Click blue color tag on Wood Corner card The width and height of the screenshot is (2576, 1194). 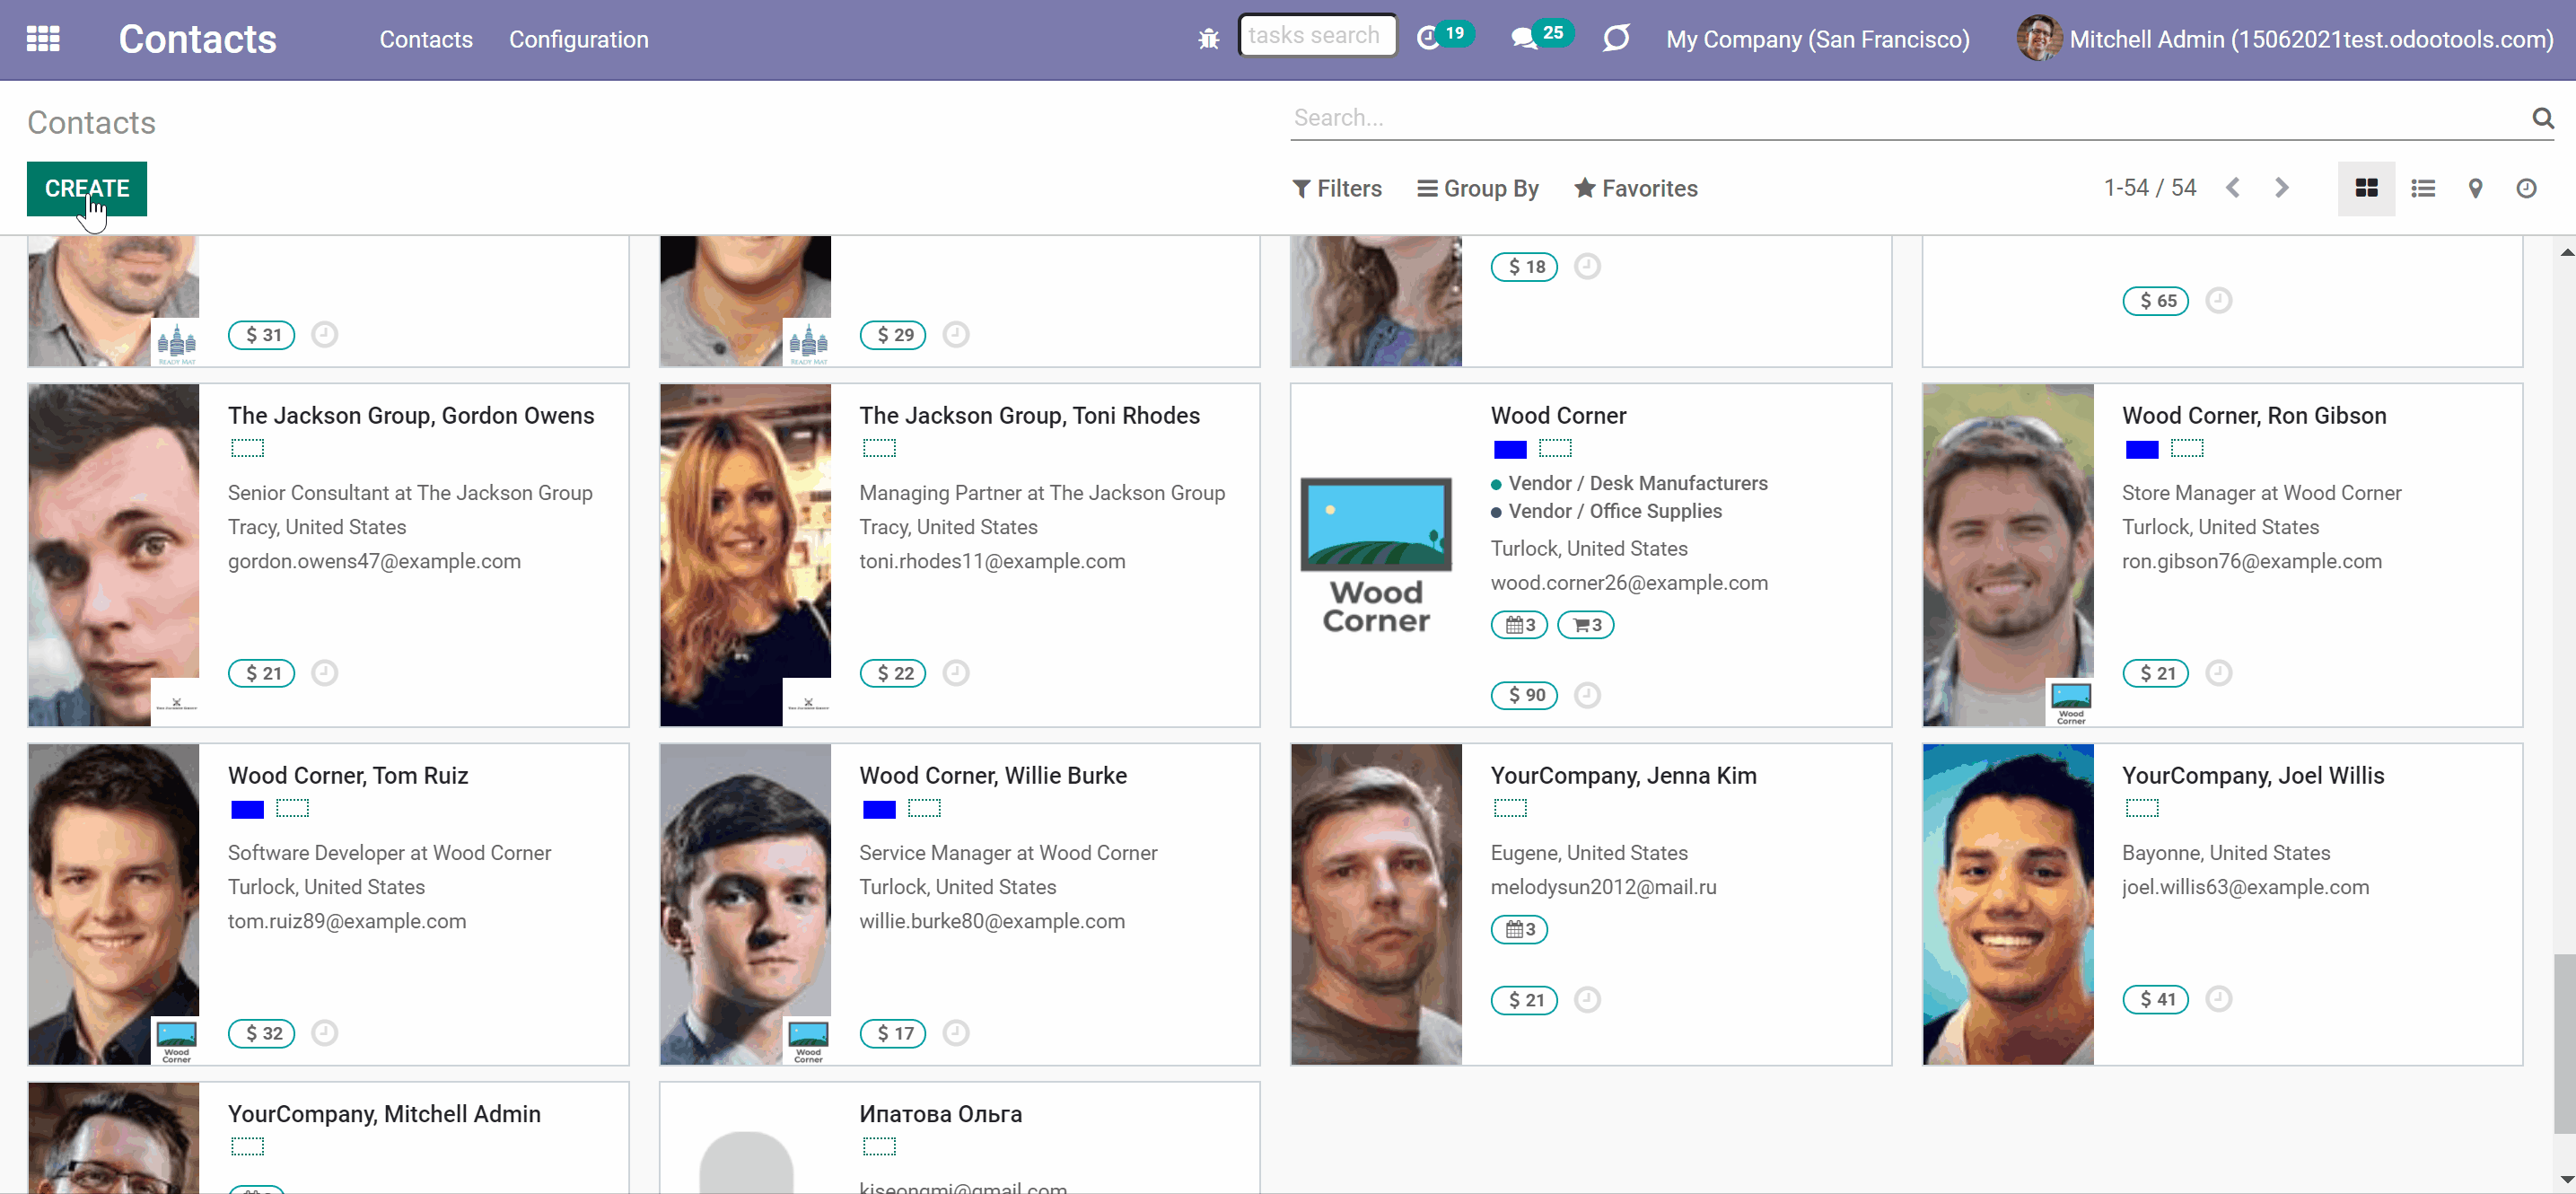click(1510, 449)
